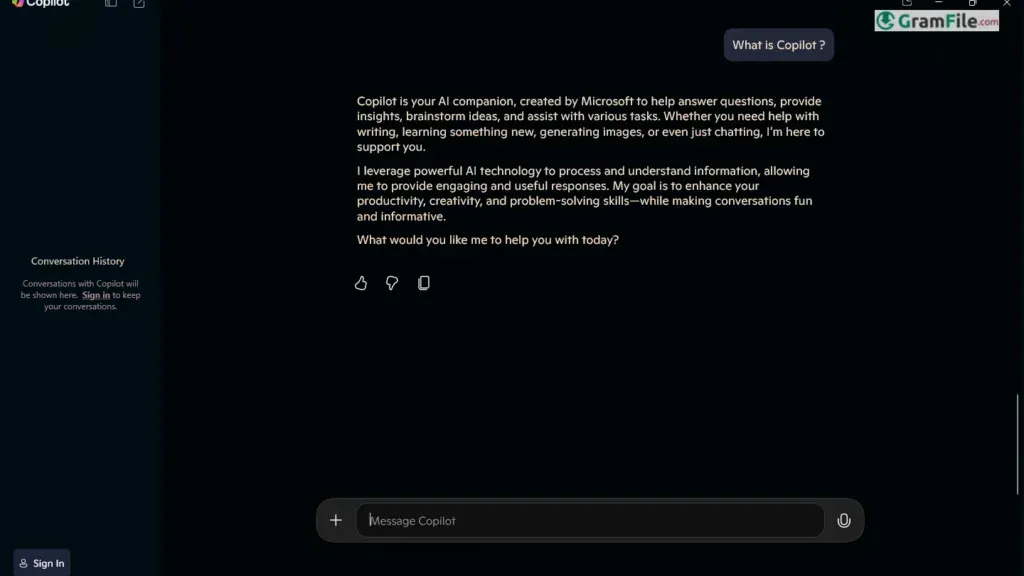Image resolution: width=1024 pixels, height=576 pixels.
Task: Click the vertical scrollbar on the right edge
Action: [1017, 444]
